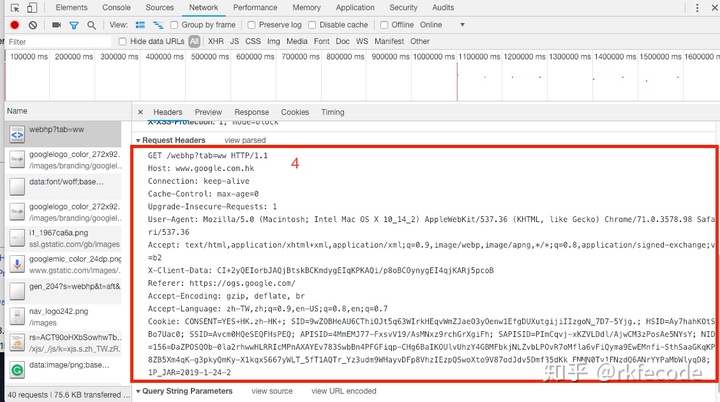This screenshot has height=402, width=720.
Task: Select the rs=ACT90oHXbSowhwTb script icon
Action: point(17,343)
